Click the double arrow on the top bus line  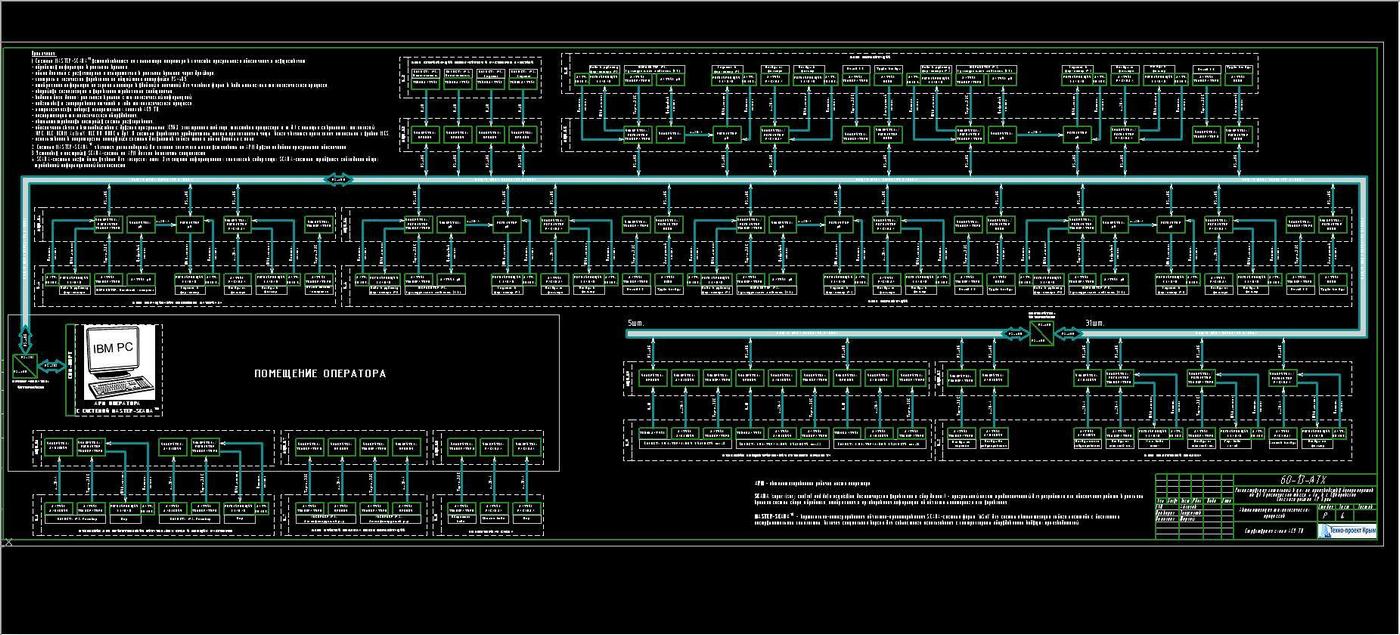click(339, 179)
